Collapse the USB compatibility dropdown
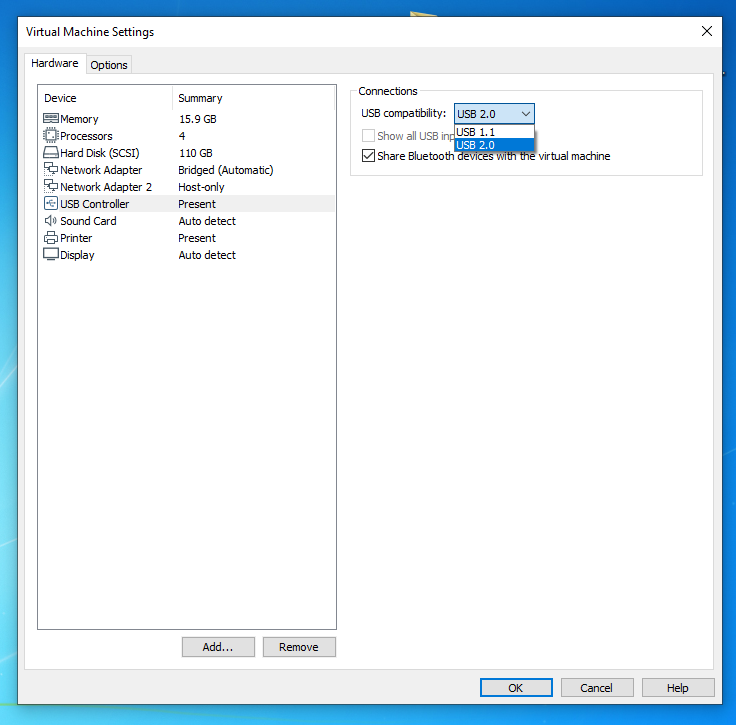This screenshot has width=736, height=725. 525,114
